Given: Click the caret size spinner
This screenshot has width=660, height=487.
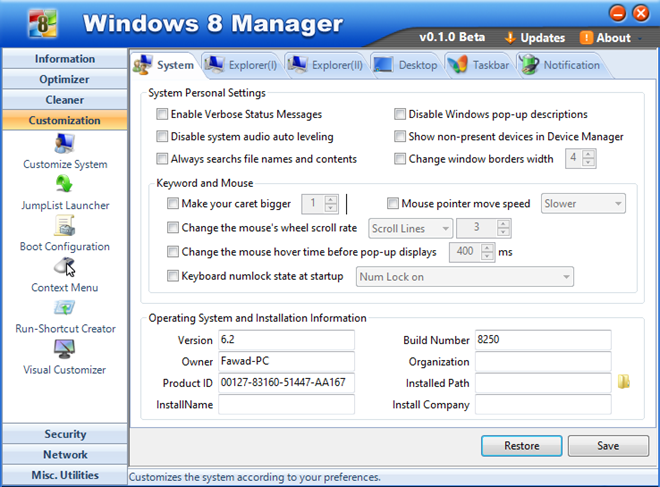Looking at the screenshot, I should pos(320,204).
